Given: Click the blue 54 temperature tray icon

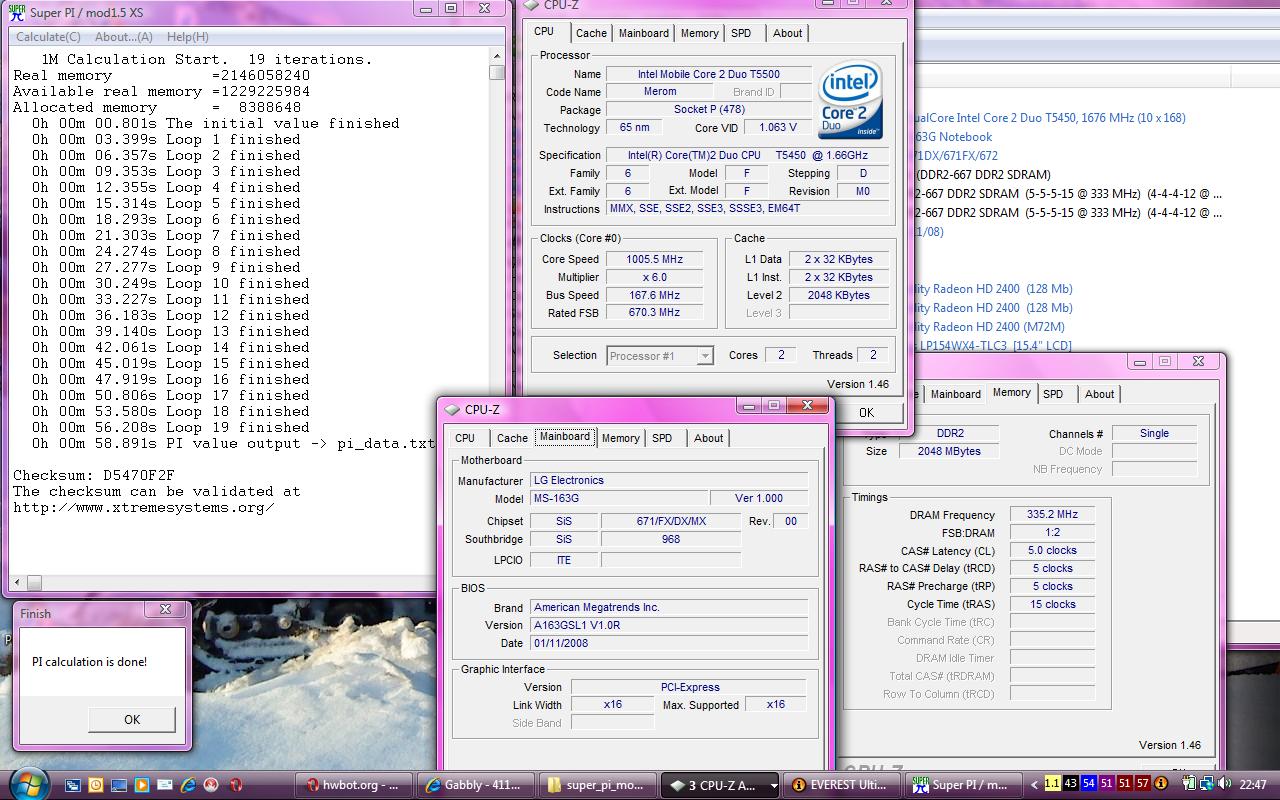Looking at the screenshot, I should tap(1089, 784).
